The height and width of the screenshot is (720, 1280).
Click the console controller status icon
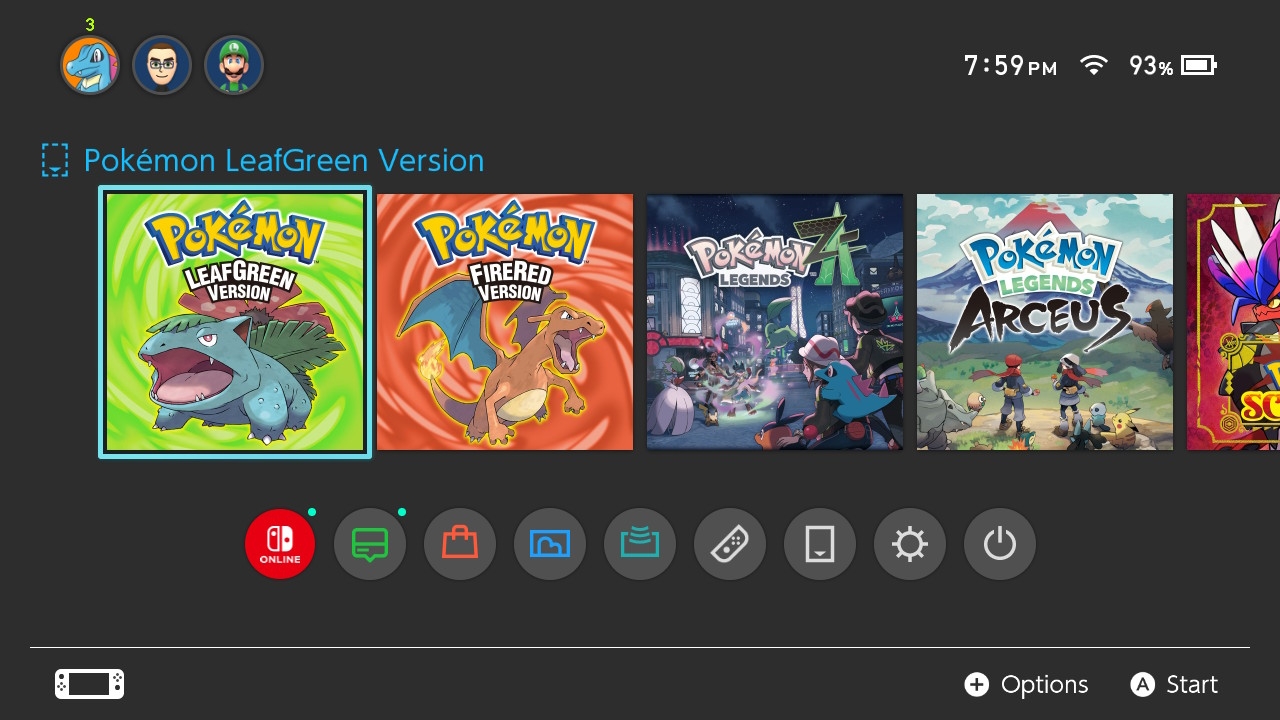point(90,684)
